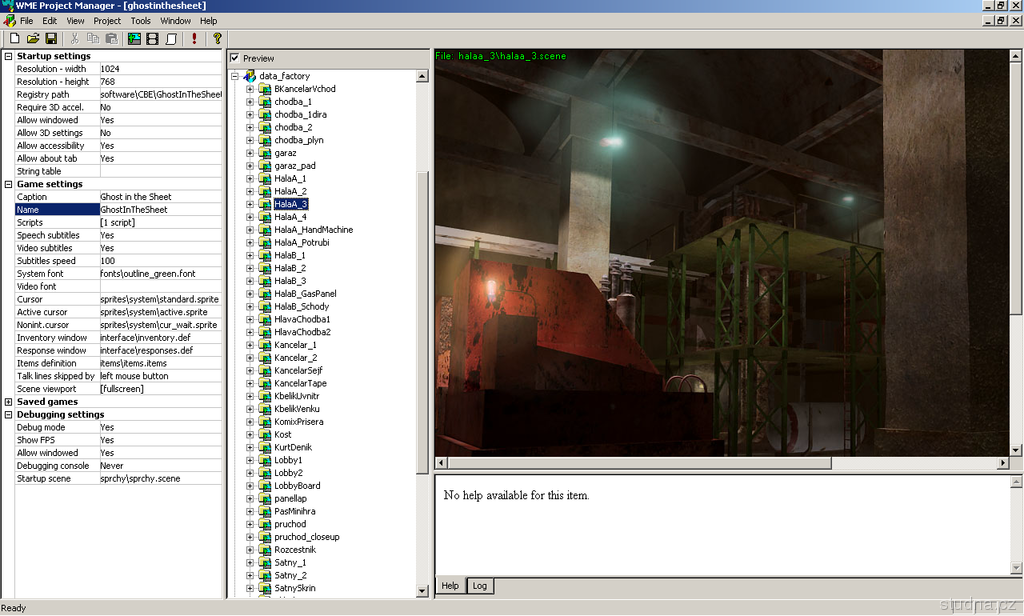Viewport: 1024px width, 616px height.
Task: Click the red exclamation mark run icon
Action: pyautogui.click(x=194, y=38)
